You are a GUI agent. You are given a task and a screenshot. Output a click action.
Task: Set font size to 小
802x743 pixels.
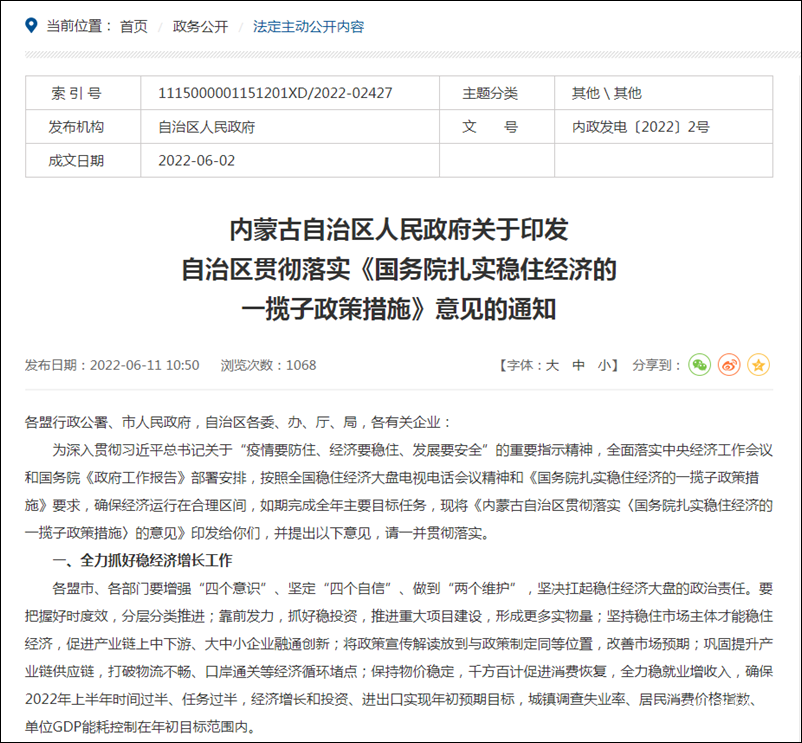point(605,365)
